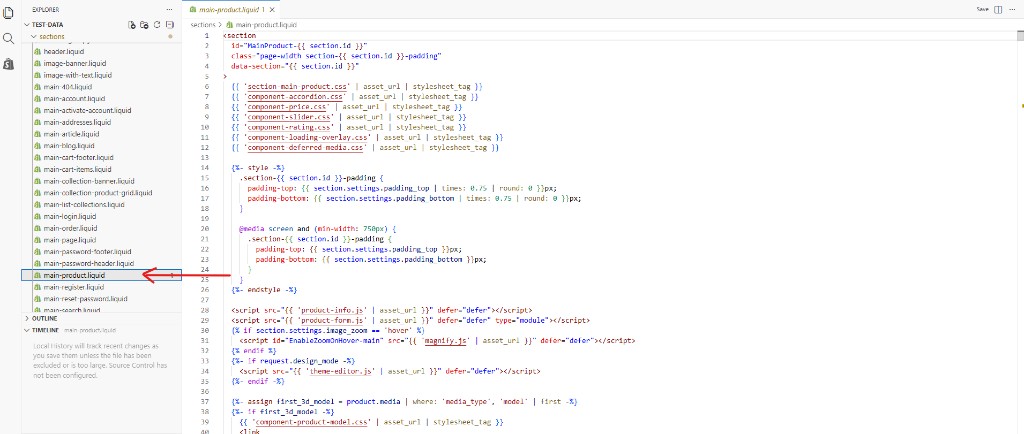The height and width of the screenshot is (434, 1024).
Task: Open main-collection-product-grid.liquid file
Action: [98, 193]
